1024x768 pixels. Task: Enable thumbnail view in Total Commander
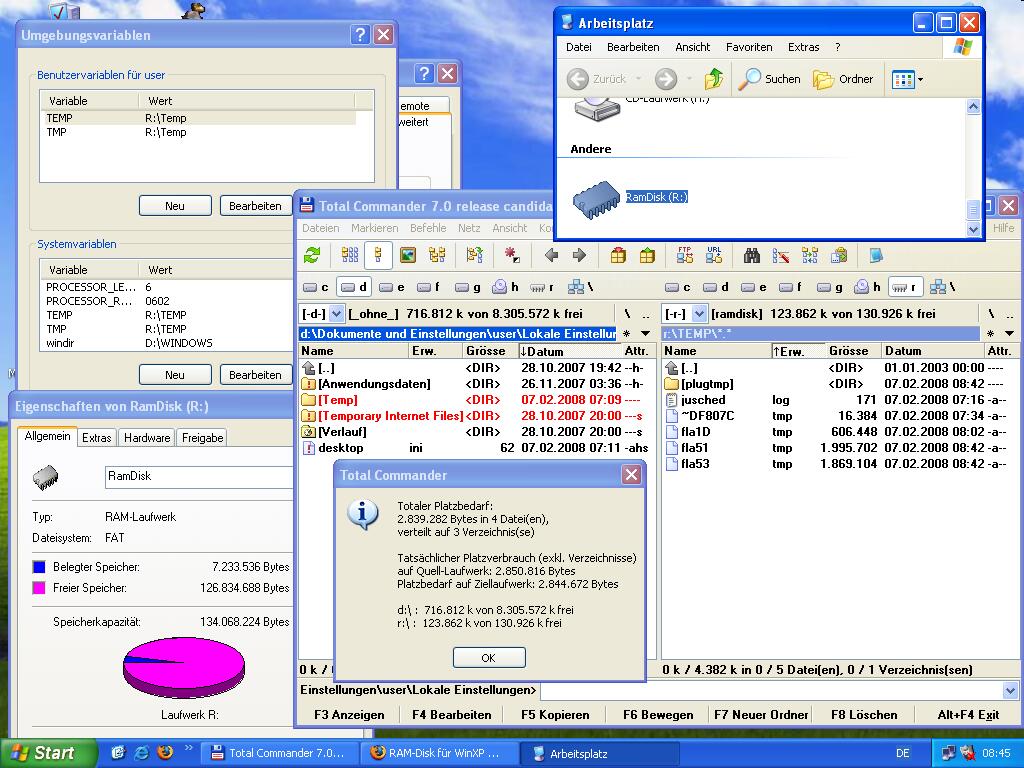pyautogui.click(x=408, y=255)
